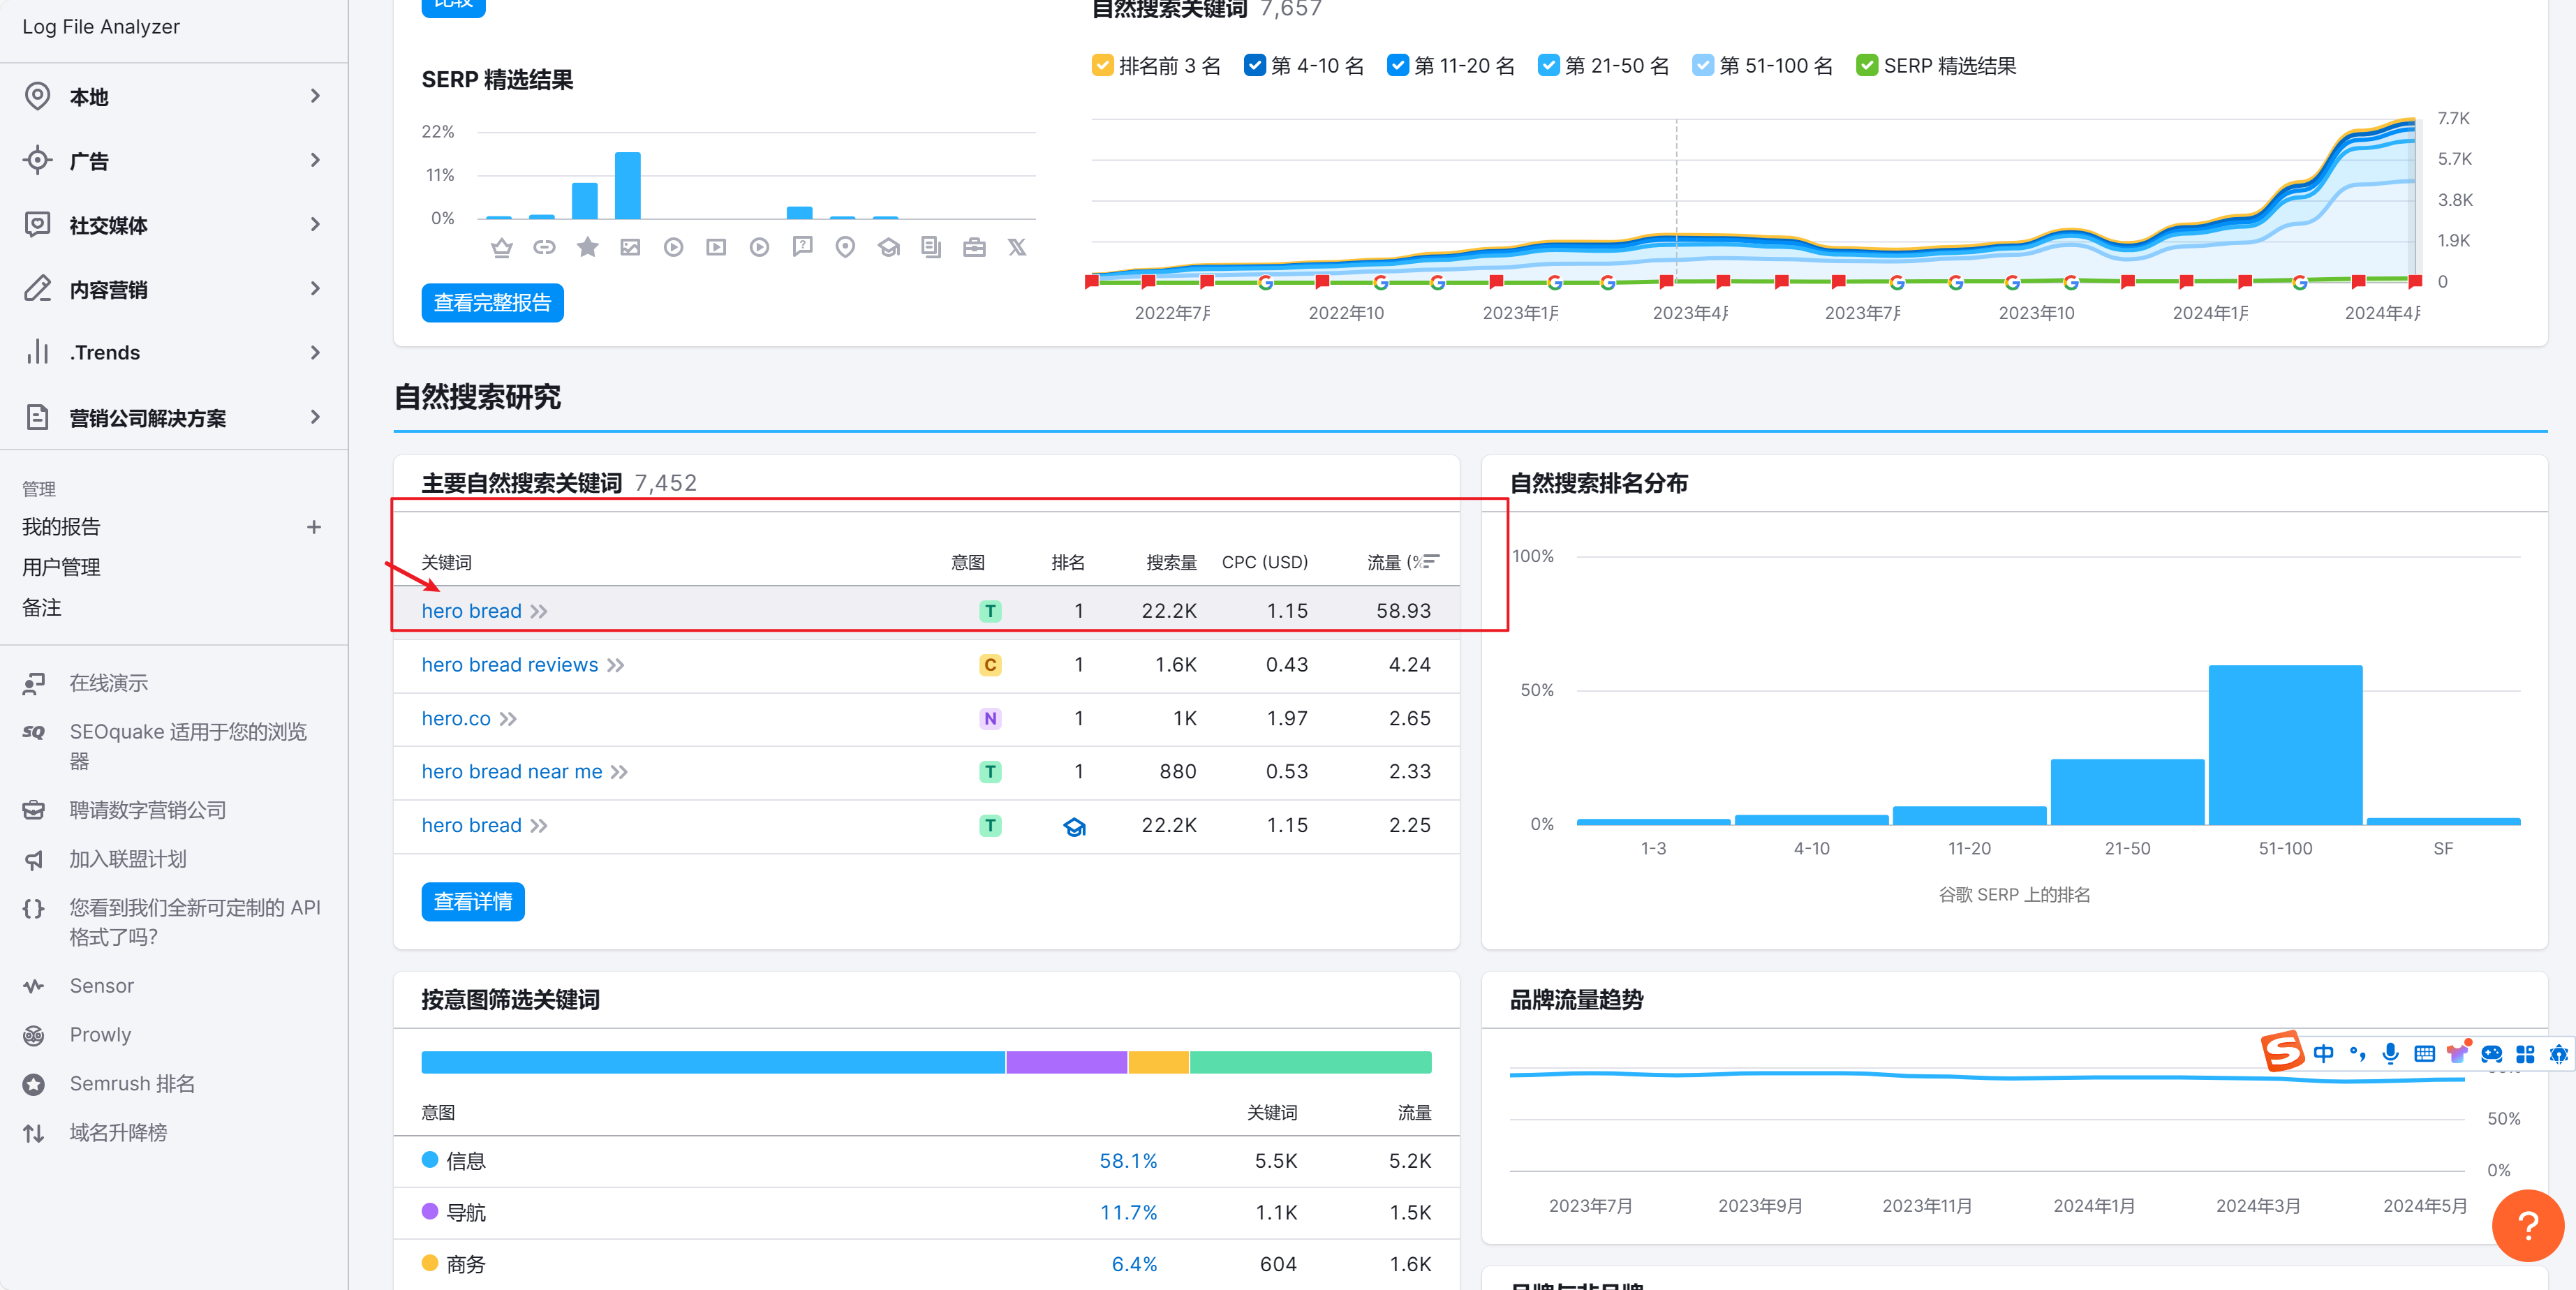Viewport: 2576px width, 1290px height.
Task: Disable the SERP 精选结果 checkbox
Action: tap(1866, 66)
